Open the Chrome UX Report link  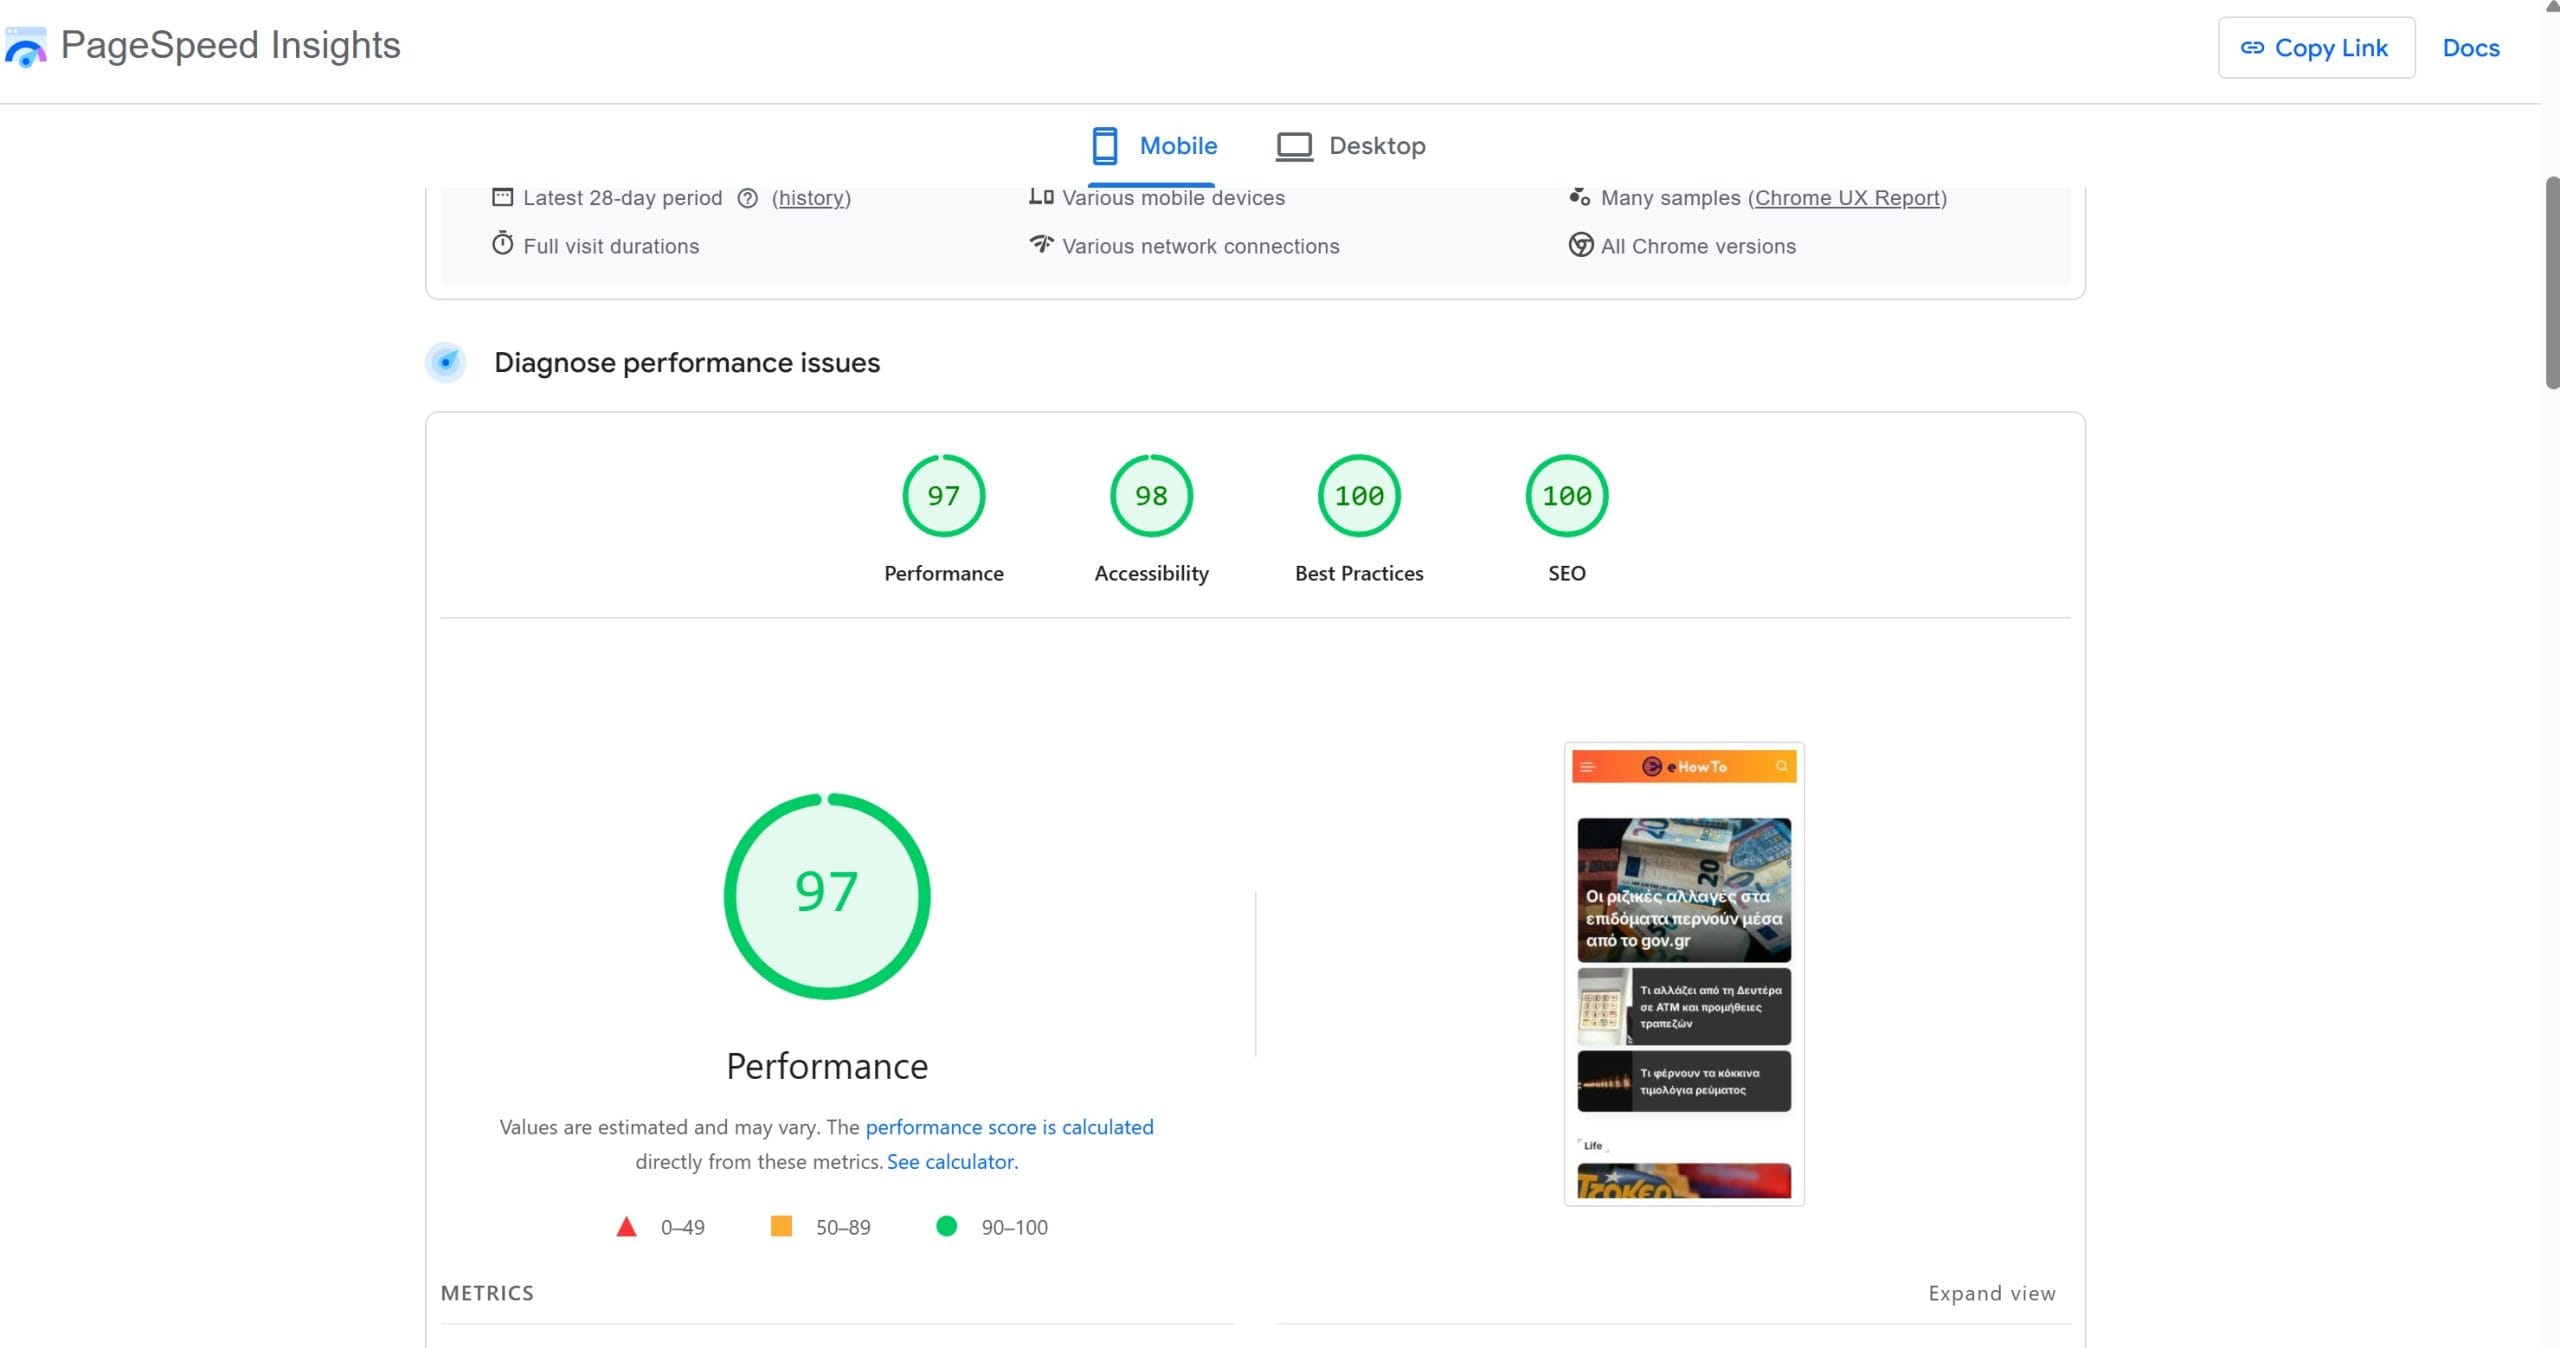click(x=1848, y=197)
